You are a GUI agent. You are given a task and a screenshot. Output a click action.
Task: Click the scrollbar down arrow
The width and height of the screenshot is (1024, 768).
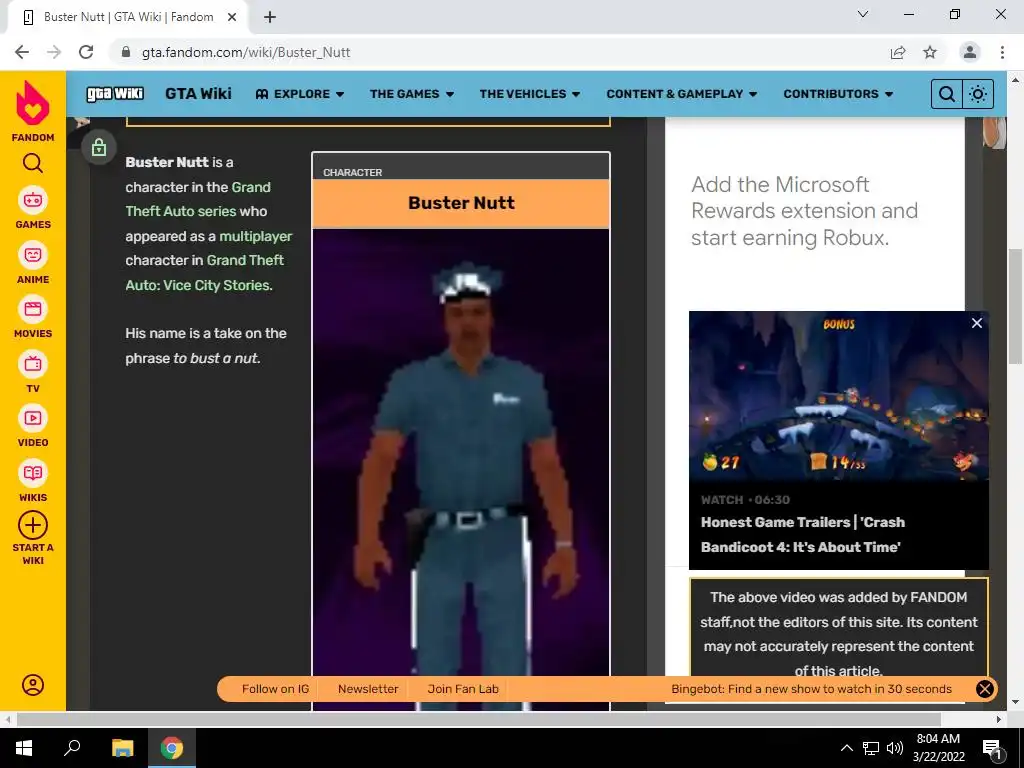pyautogui.click(x=1015, y=703)
